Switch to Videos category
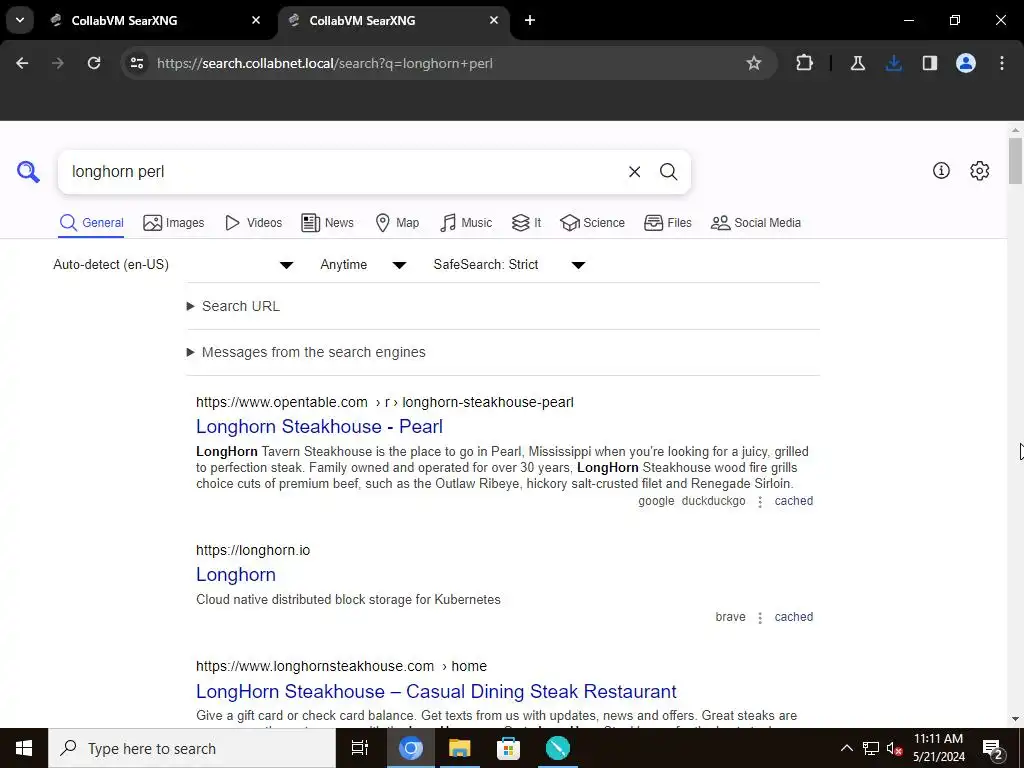 click(253, 223)
